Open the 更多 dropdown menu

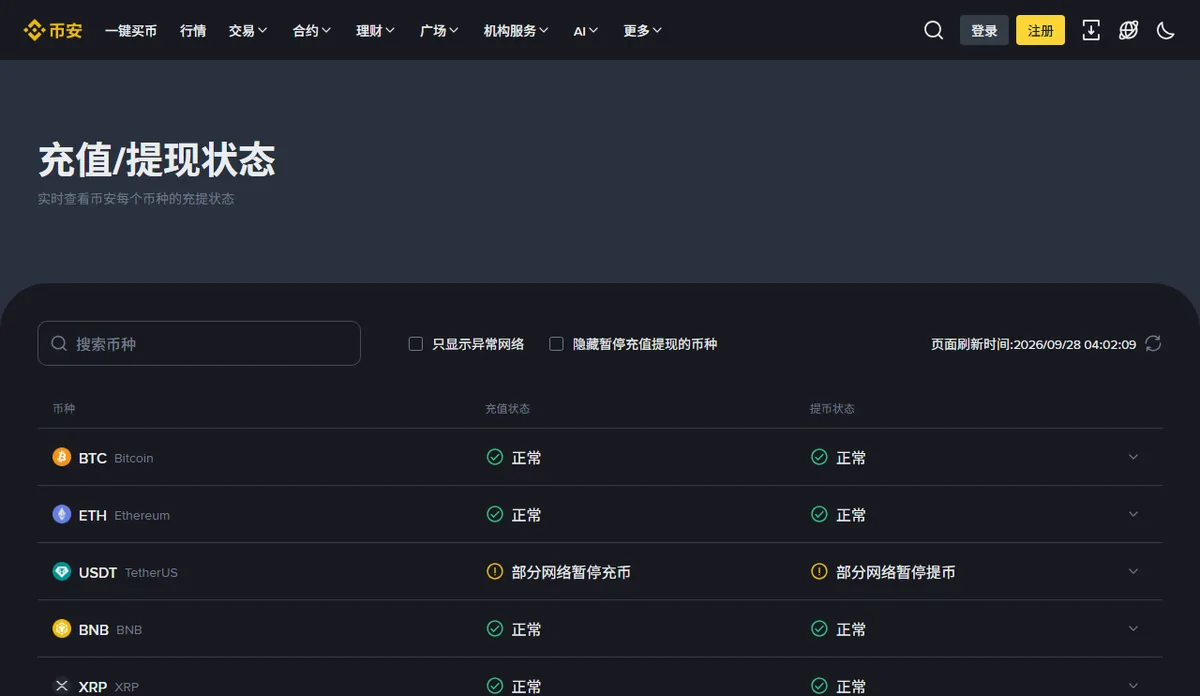(x=643, y=31)
